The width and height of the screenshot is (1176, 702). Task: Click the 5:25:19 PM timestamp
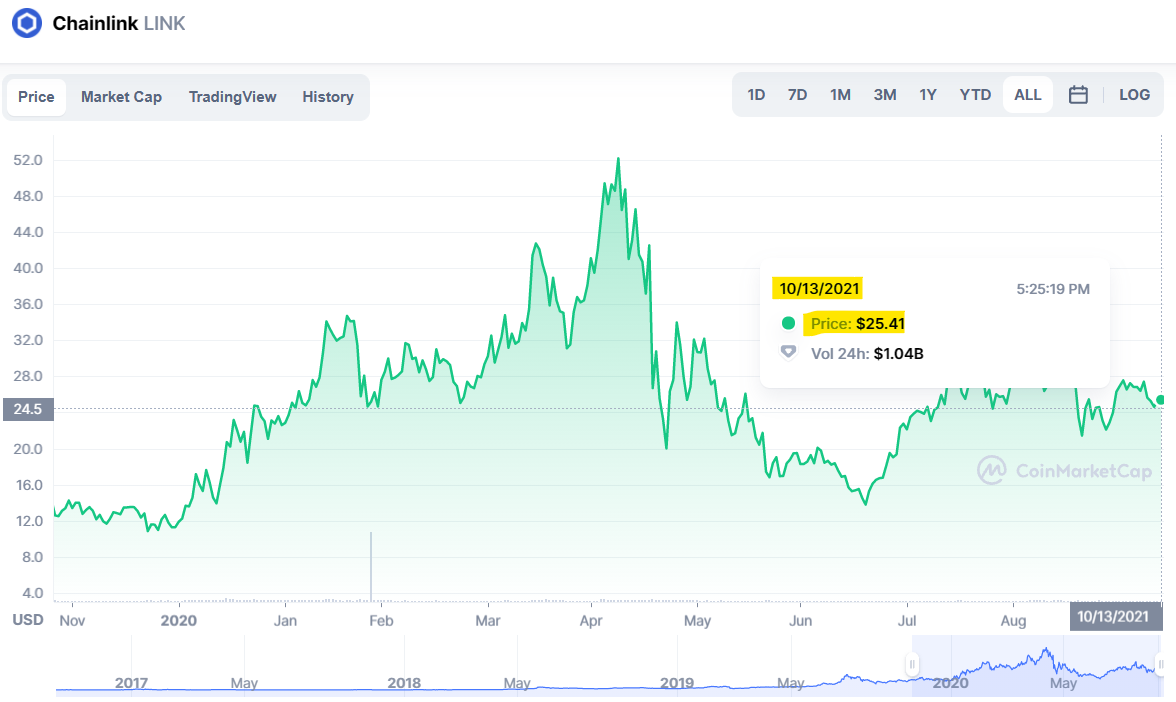(x=1052, y=289)
